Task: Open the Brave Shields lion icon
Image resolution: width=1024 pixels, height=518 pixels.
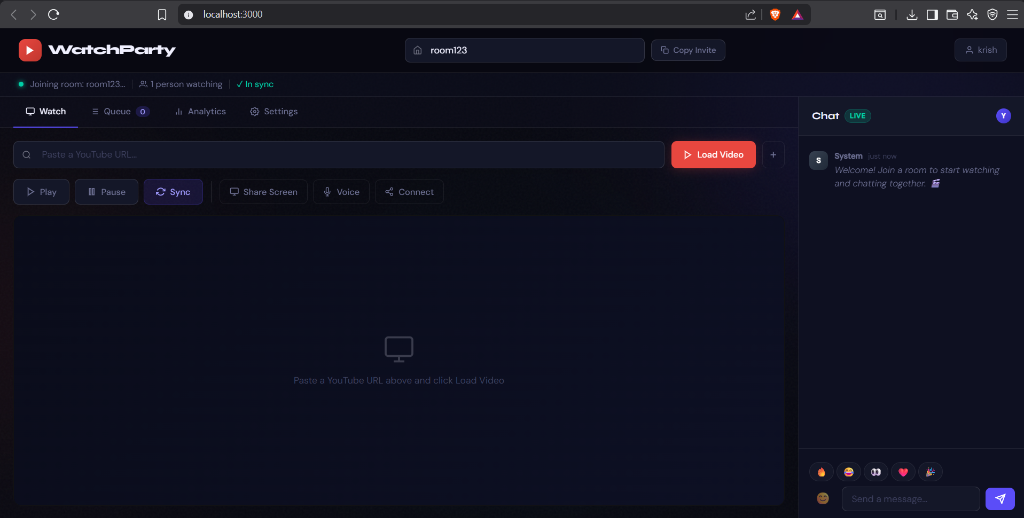Action: tap(775, 14)
